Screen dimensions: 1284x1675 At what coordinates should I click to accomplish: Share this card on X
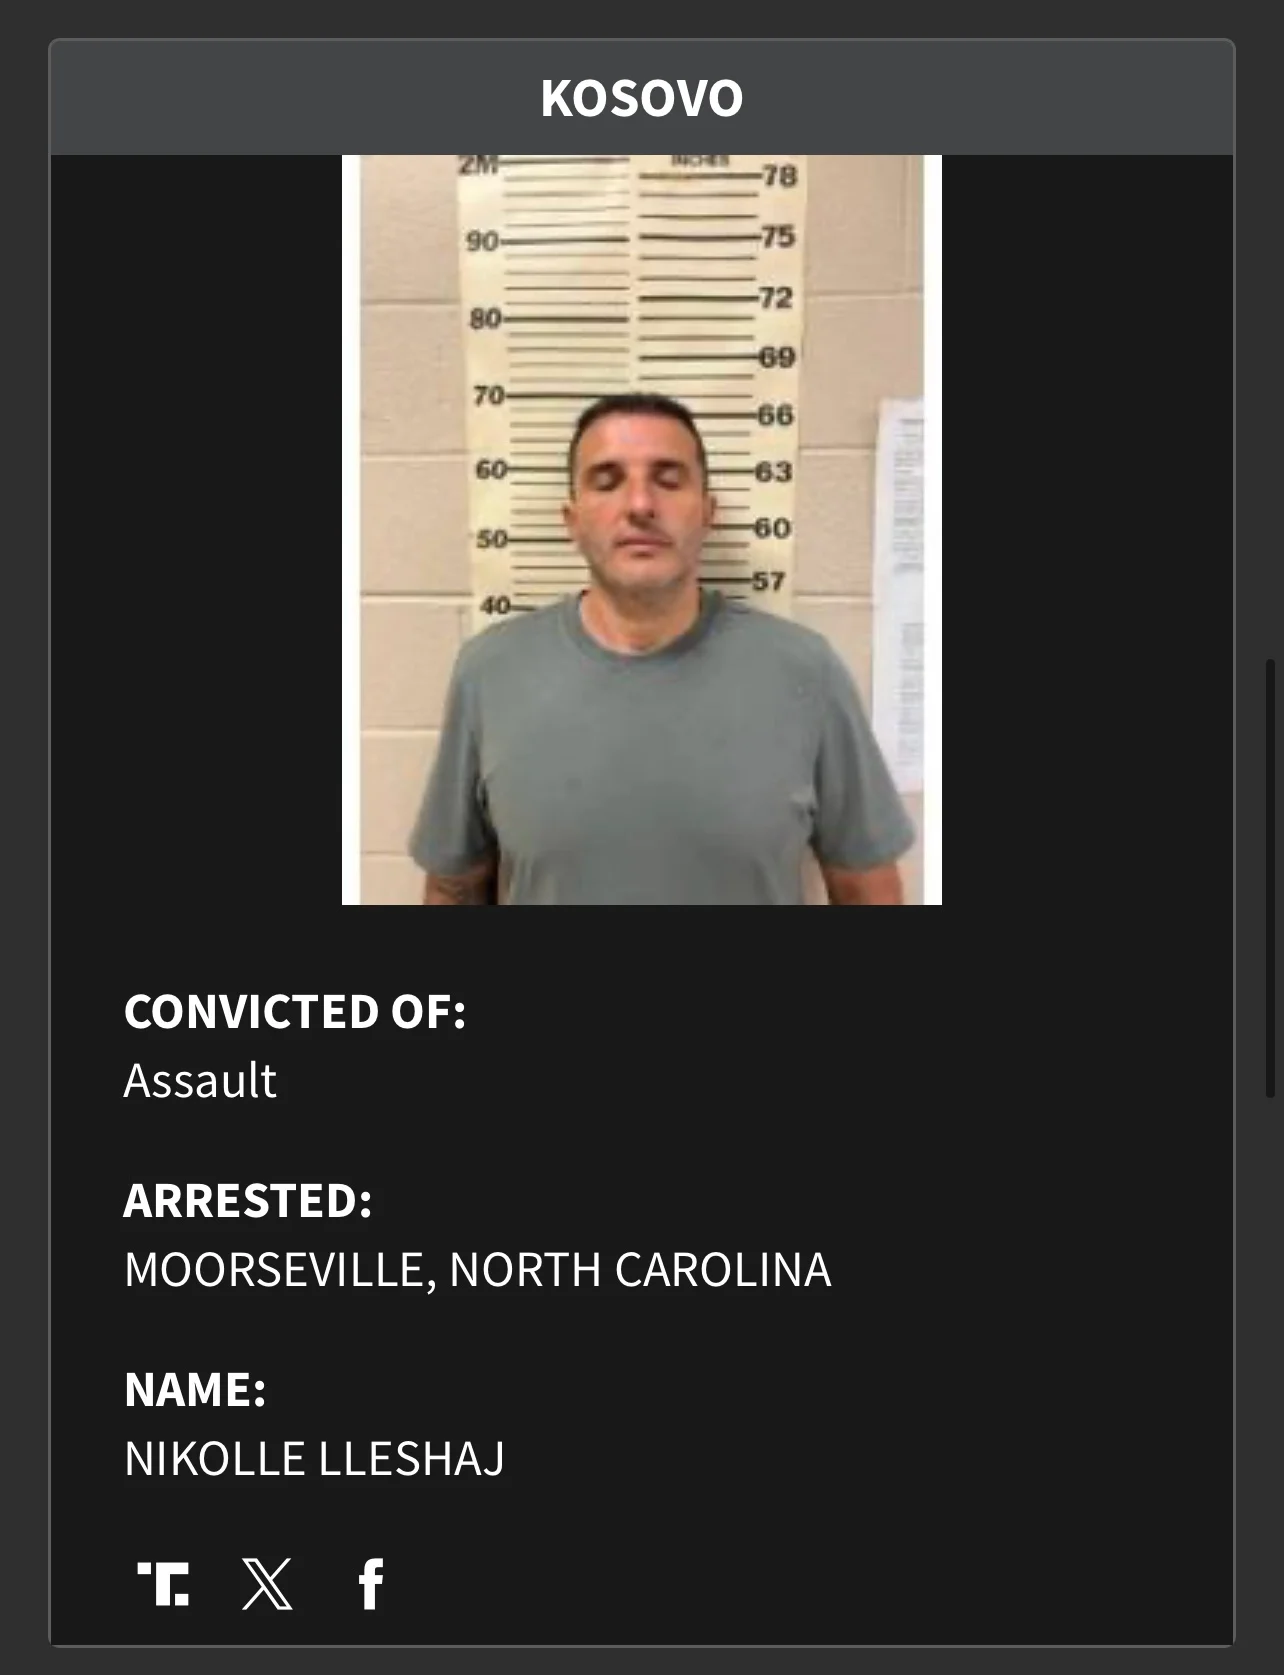click(x=267, y=1584)
